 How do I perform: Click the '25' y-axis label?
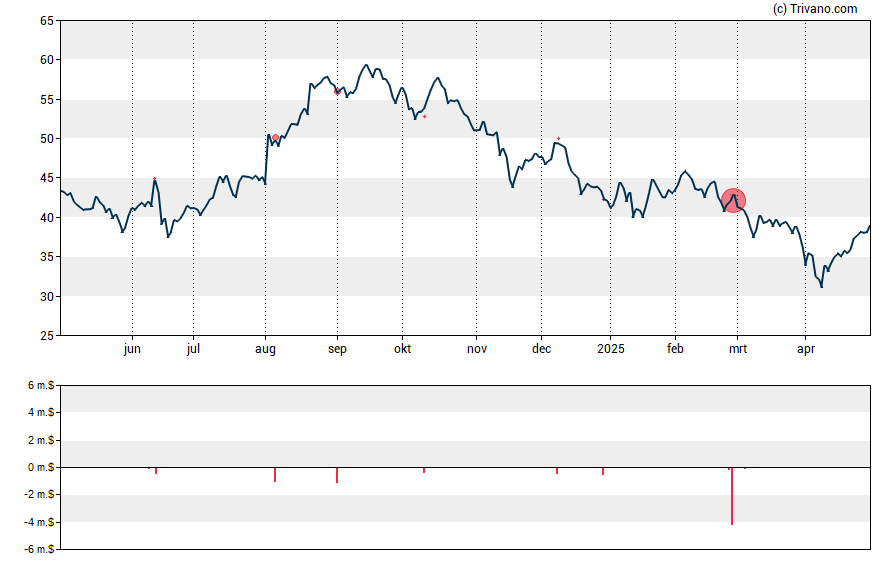pyautogui.click(x=47, y=336)
